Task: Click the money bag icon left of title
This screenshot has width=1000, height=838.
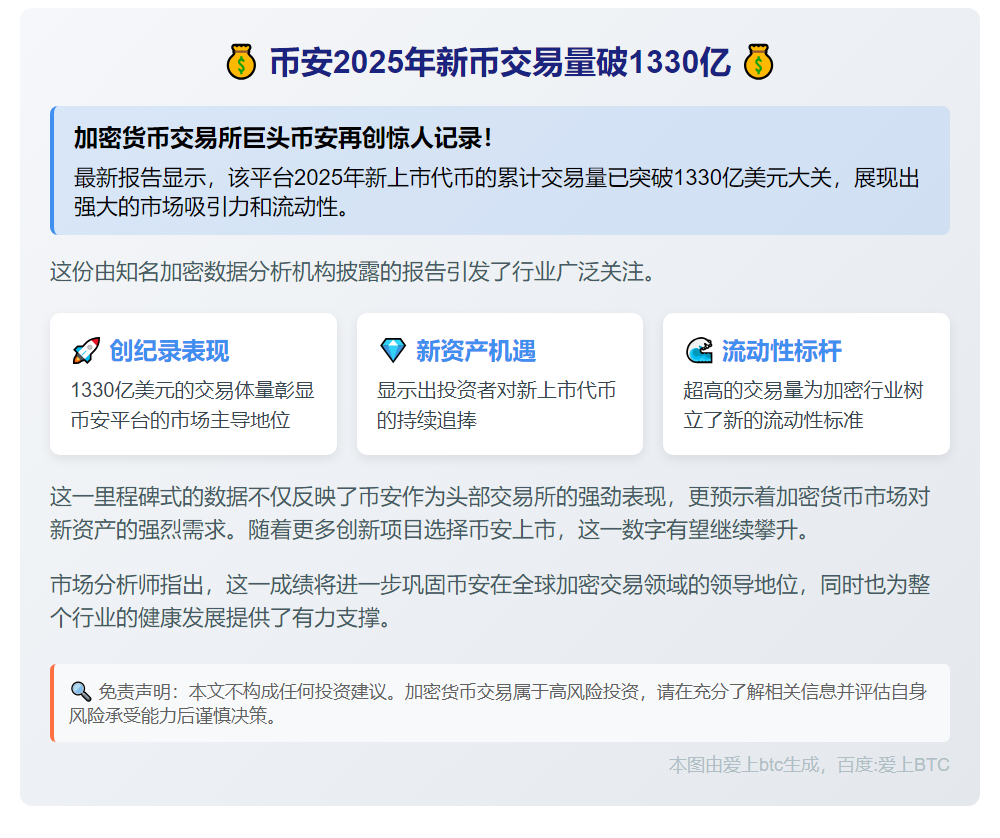Action: tap(242, 63)
